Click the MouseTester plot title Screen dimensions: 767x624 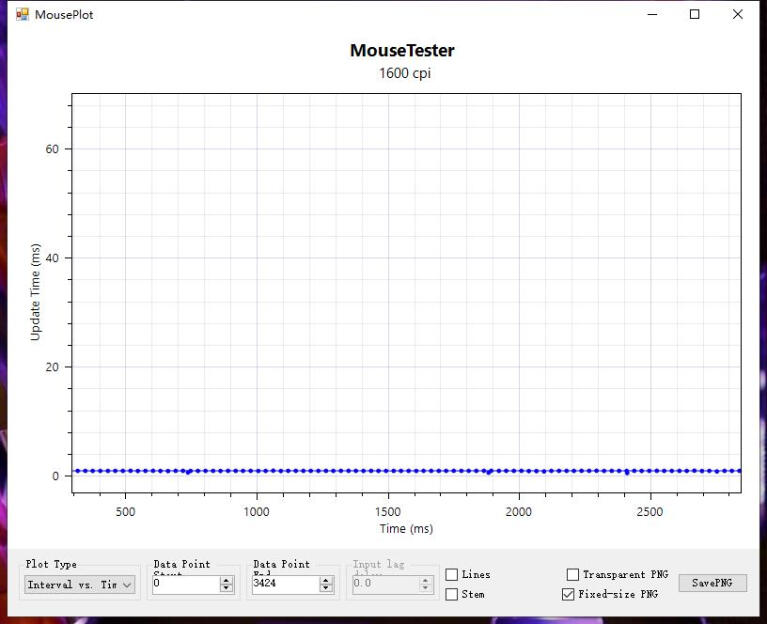coord(402,50)
